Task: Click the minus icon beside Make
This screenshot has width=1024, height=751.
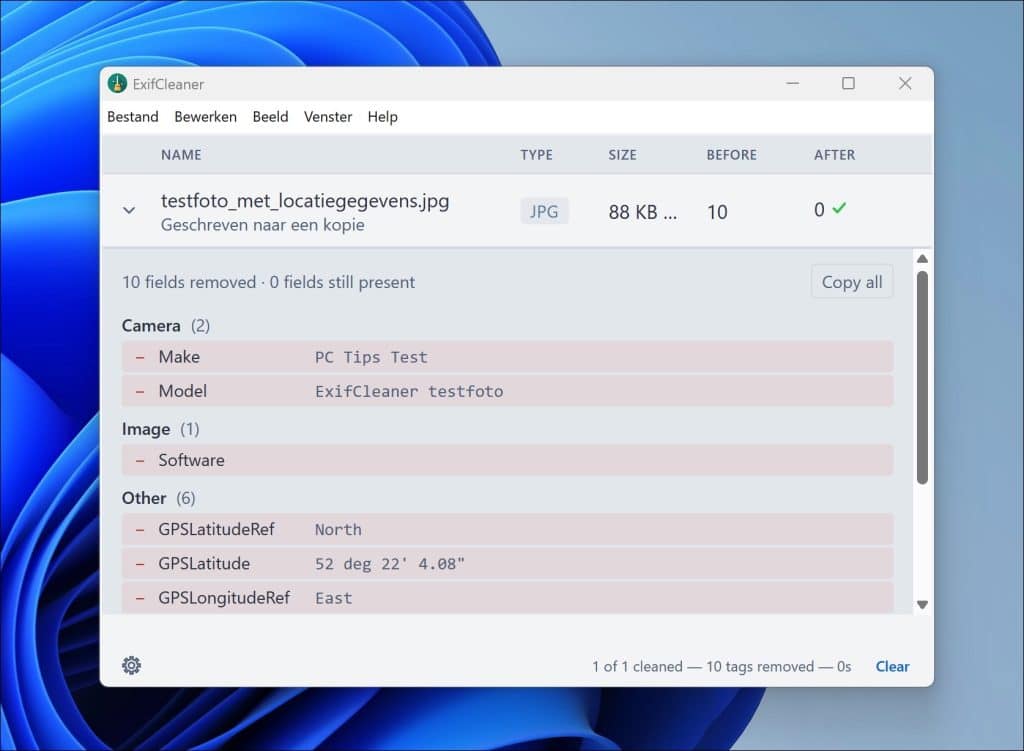Action: [140, 357]
